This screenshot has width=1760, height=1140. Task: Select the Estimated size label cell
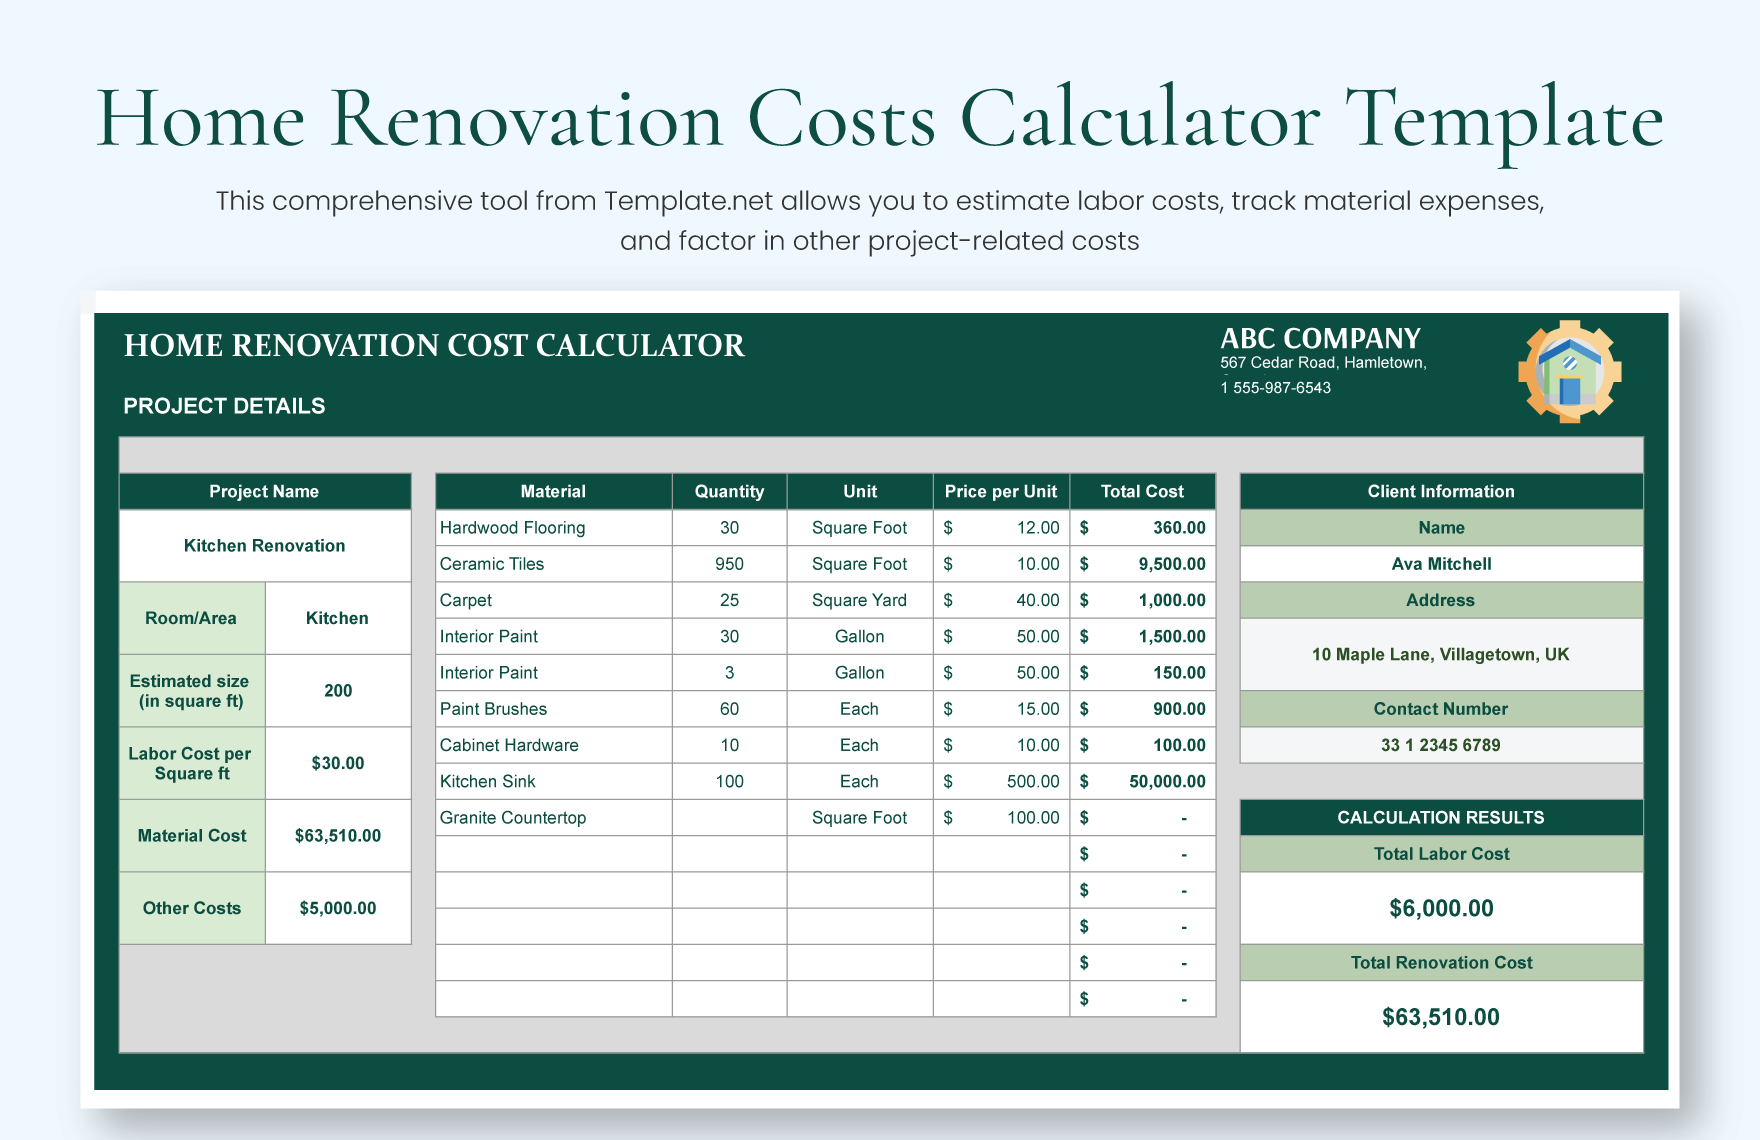pos(192,691)
